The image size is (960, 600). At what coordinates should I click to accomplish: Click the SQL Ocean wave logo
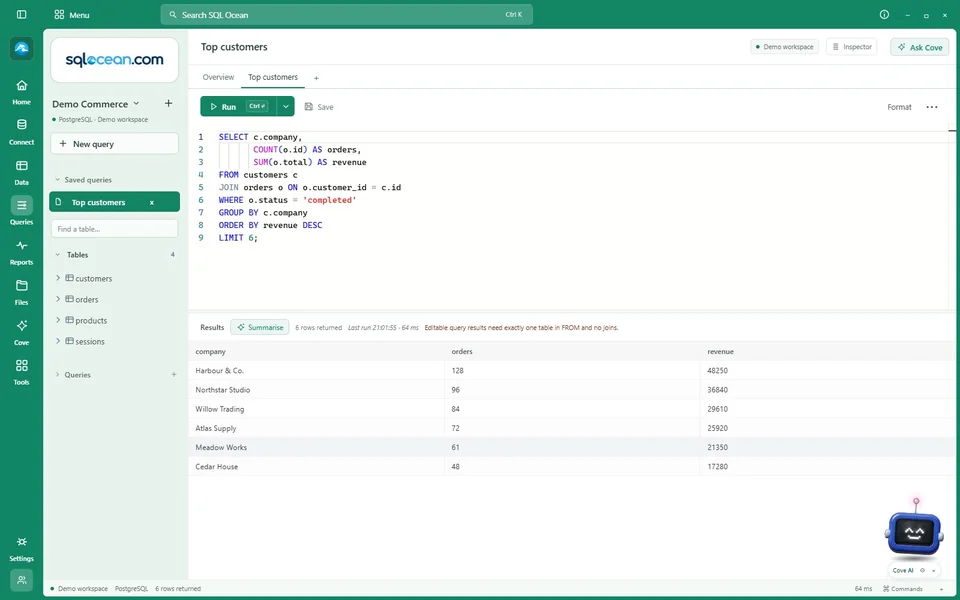pyautogui.click(x=21, y=49)
